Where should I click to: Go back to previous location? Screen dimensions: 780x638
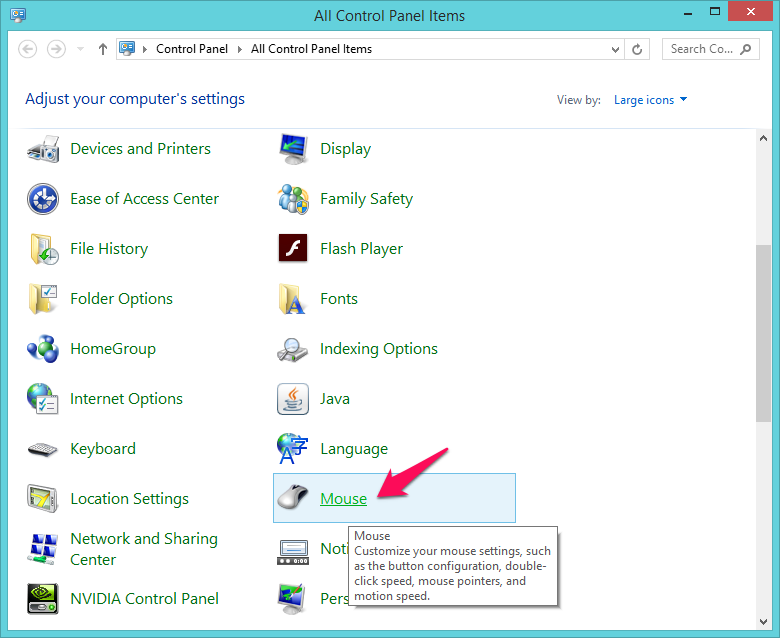point(27,49)
